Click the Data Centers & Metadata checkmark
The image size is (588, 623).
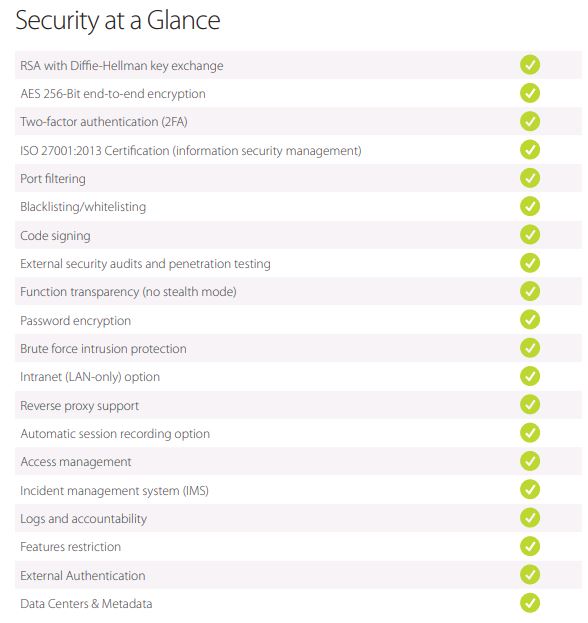[530, 603]
